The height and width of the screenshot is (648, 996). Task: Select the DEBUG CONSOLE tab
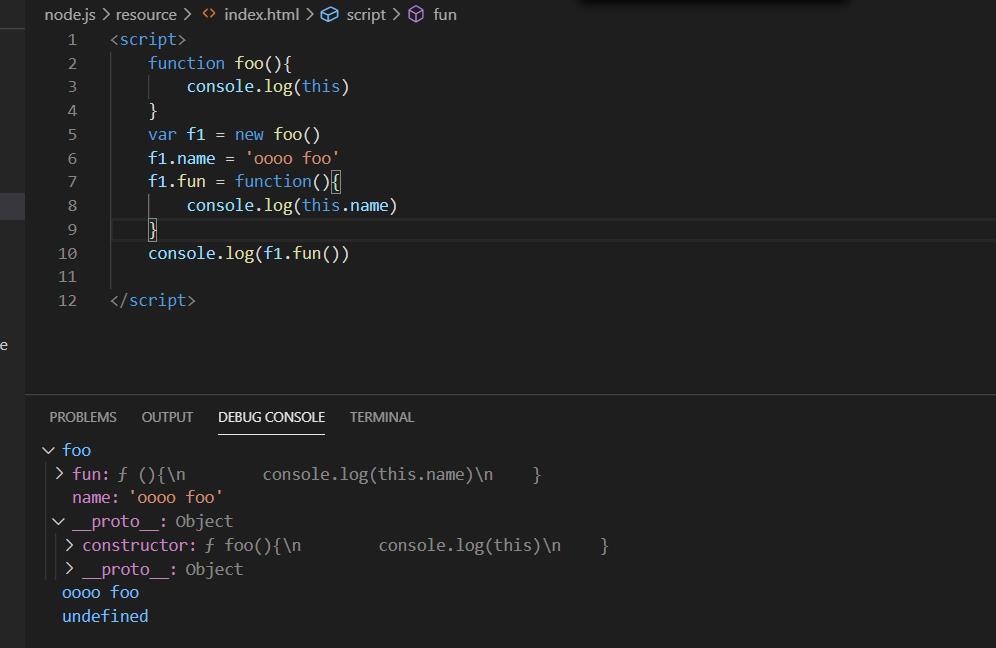pos(271,417)
